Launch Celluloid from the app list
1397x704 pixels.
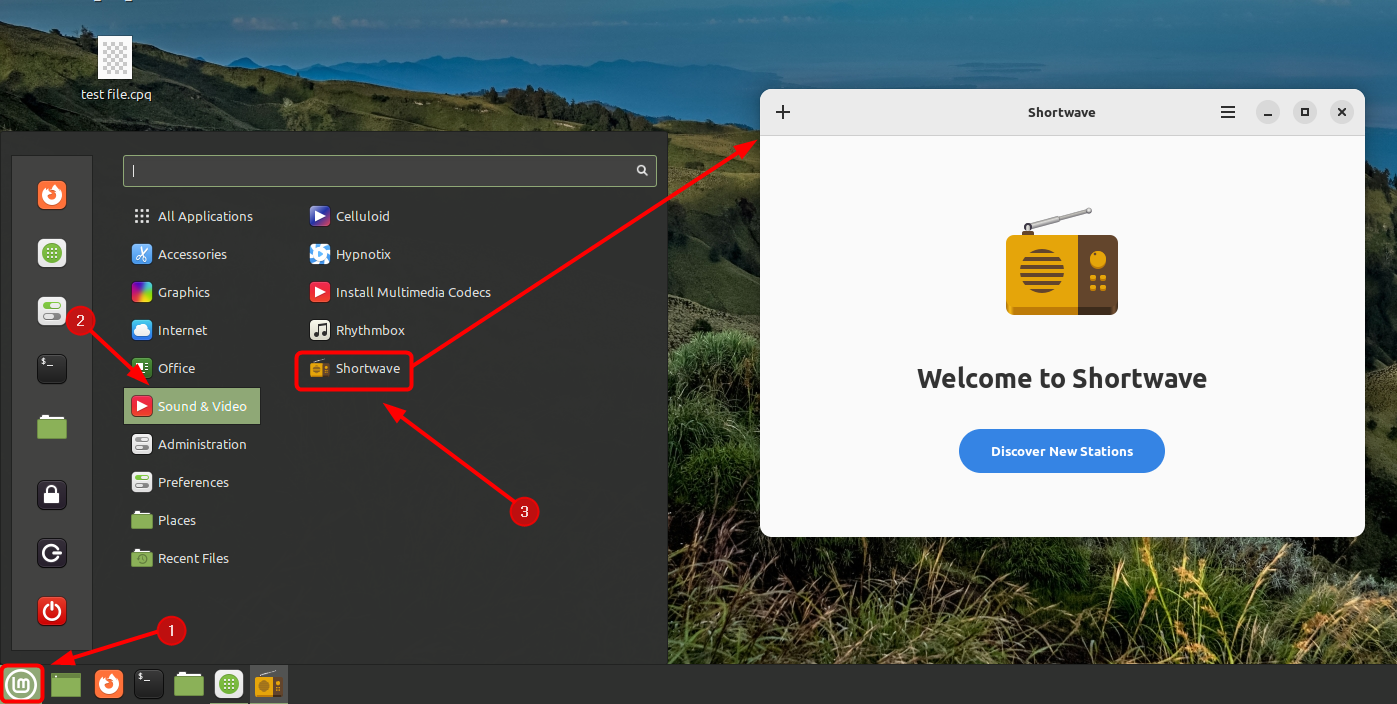350,216
